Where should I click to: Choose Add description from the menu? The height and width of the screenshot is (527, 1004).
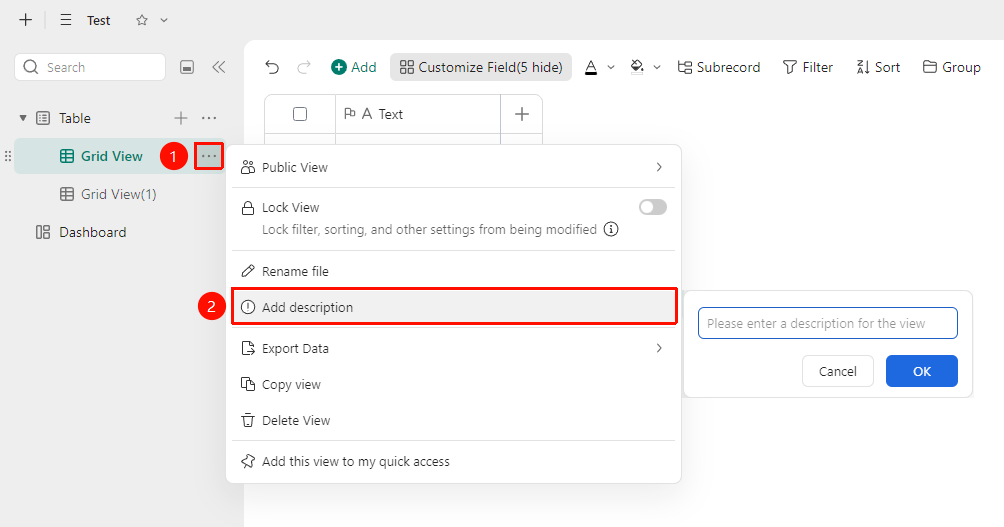(x=453, y=307)
